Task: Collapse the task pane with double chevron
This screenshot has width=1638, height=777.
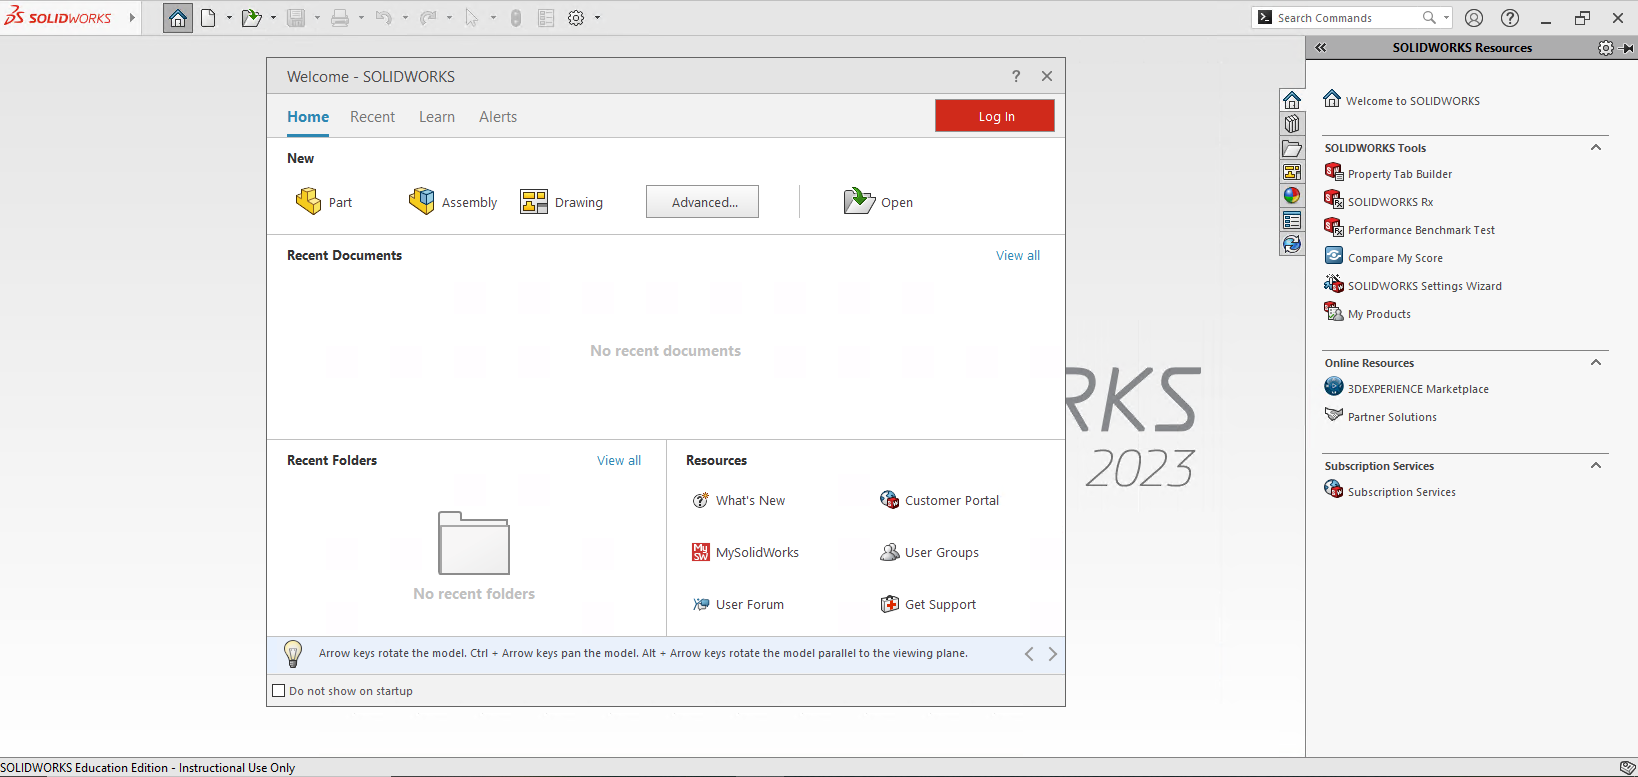Action: [1320, 48]
